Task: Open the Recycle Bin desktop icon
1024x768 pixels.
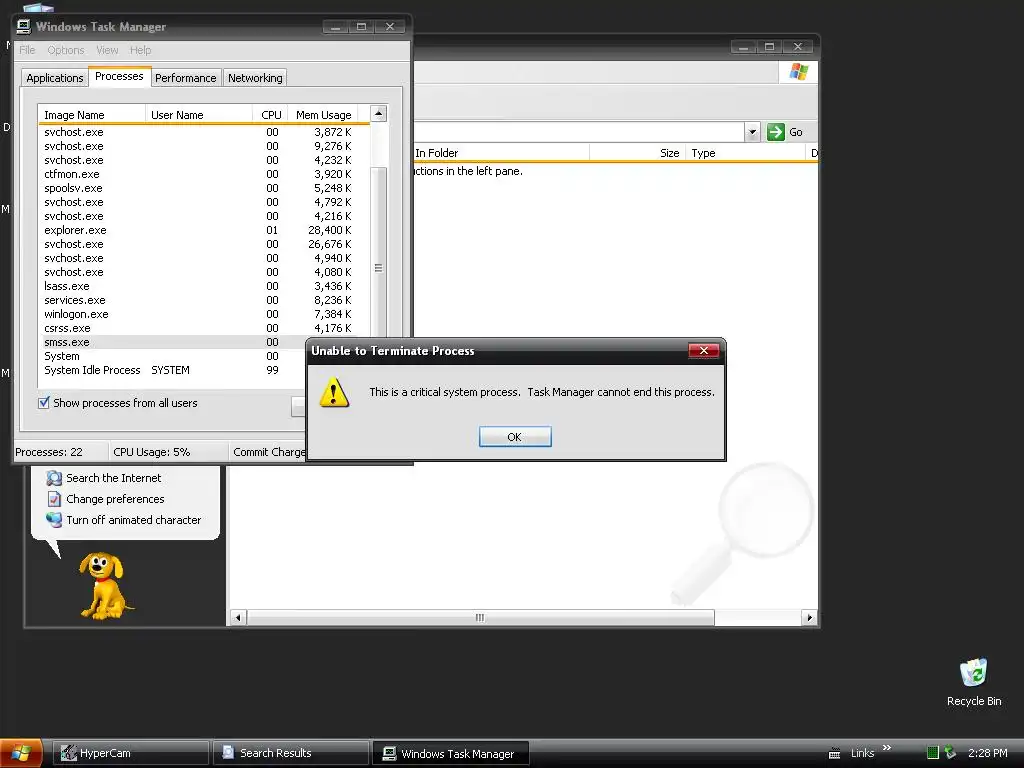Action: pos(974,682)
